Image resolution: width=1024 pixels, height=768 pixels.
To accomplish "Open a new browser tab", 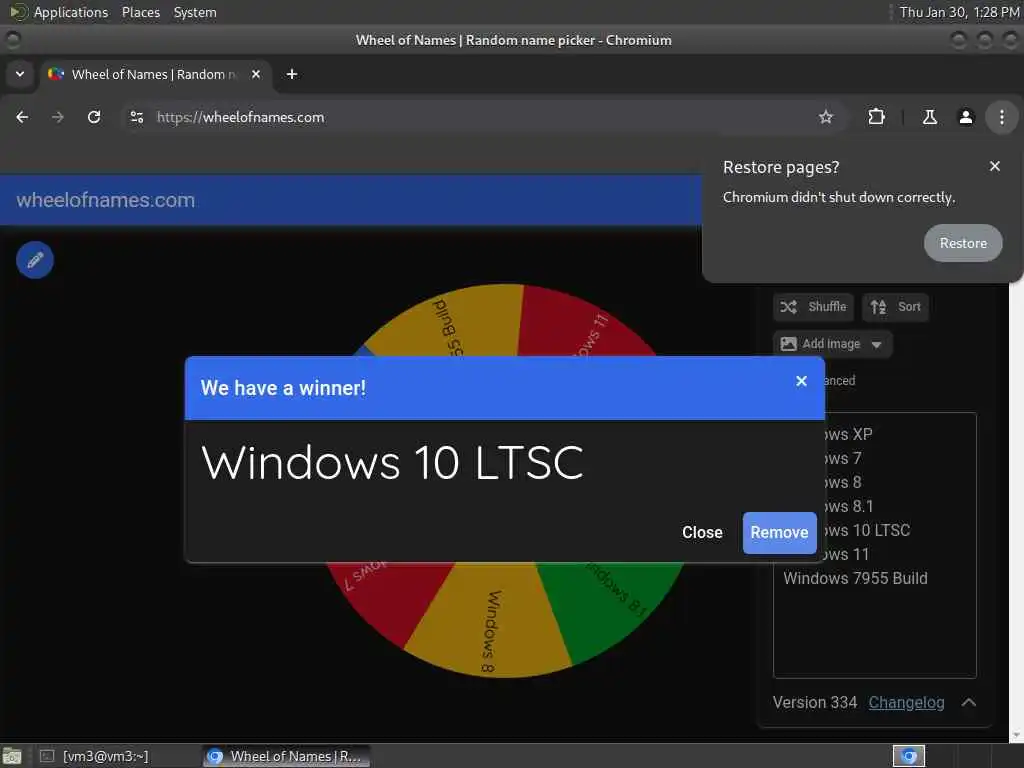I will 292,74.
